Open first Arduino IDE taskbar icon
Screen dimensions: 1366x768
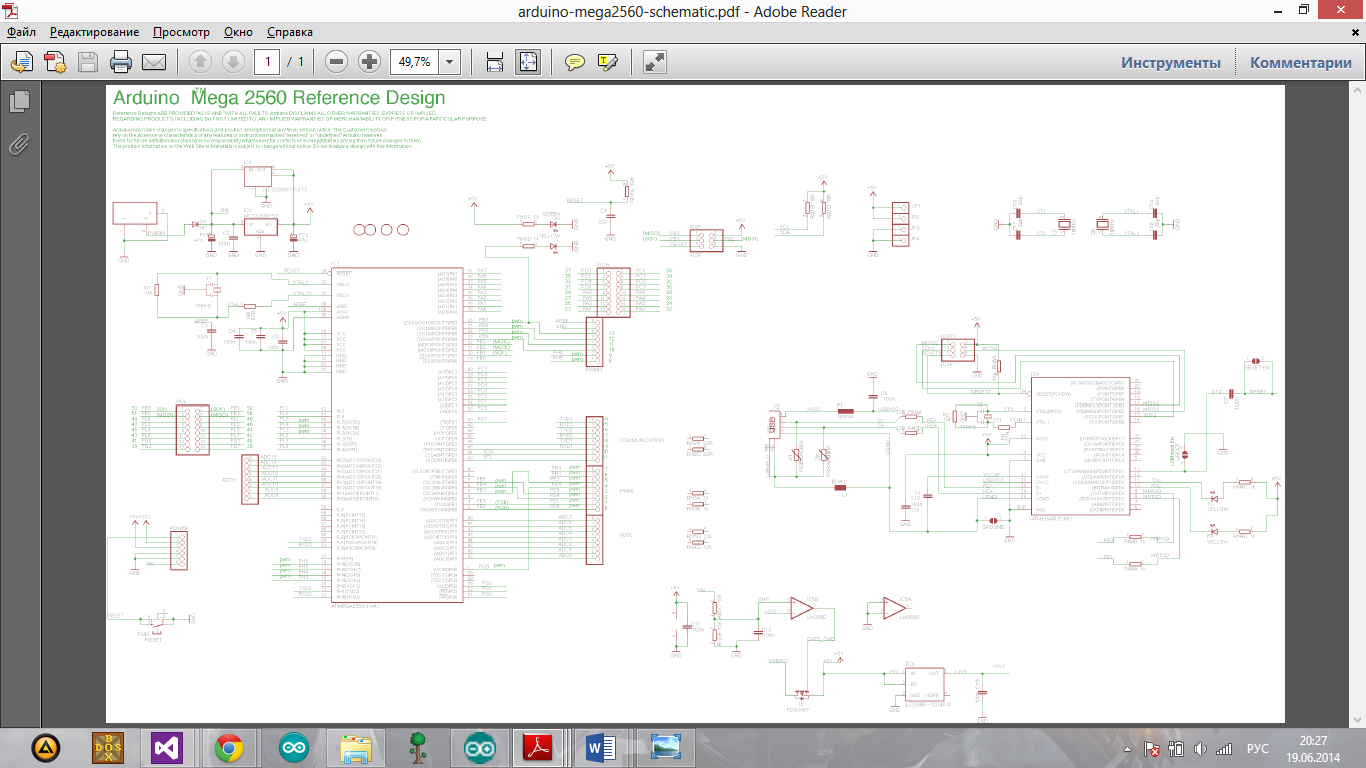coord(294,747)
